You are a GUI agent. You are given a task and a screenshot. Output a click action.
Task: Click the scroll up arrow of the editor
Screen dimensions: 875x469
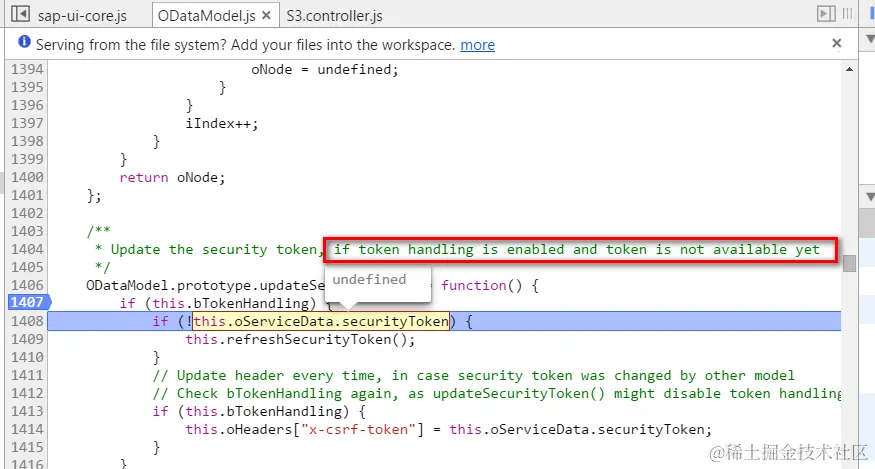pyautogui.click(x=849, y=69)
